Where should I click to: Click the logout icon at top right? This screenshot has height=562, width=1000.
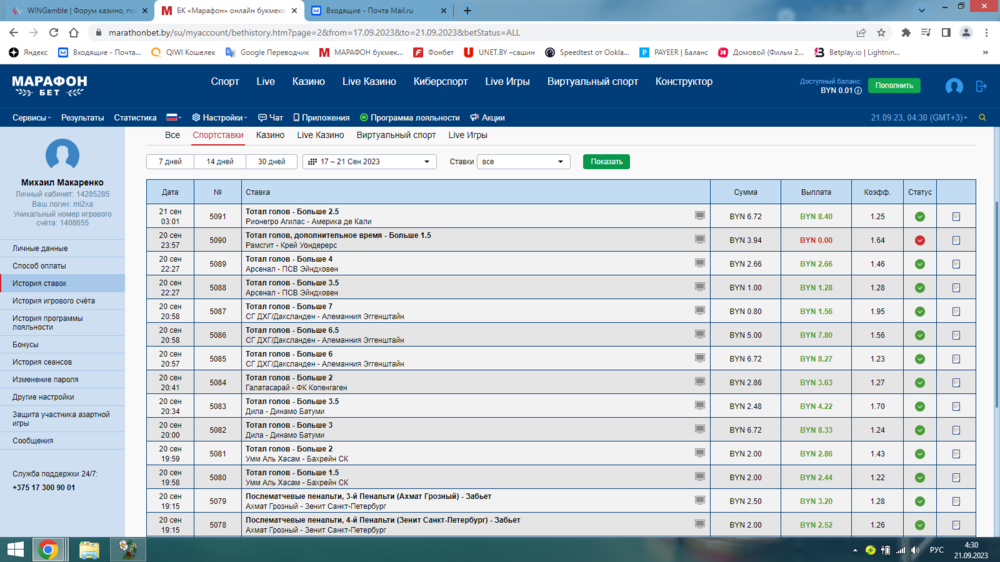click(x=981, y=87)
